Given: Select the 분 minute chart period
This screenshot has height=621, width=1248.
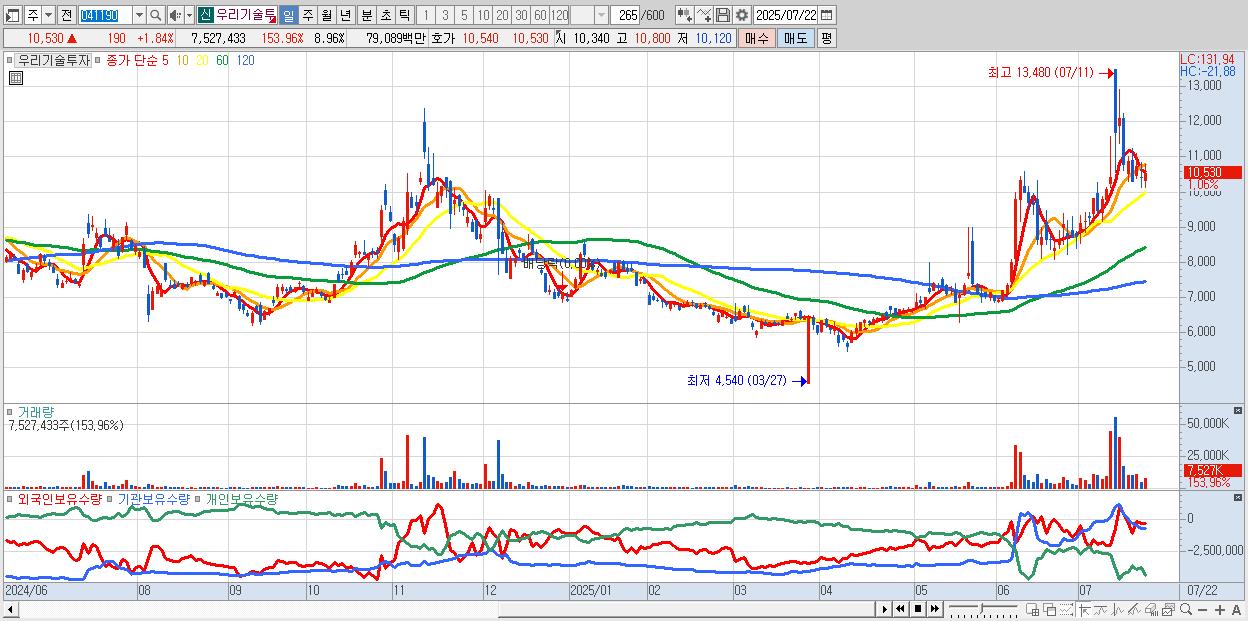Looking at the screenshot, I should 365,15.
